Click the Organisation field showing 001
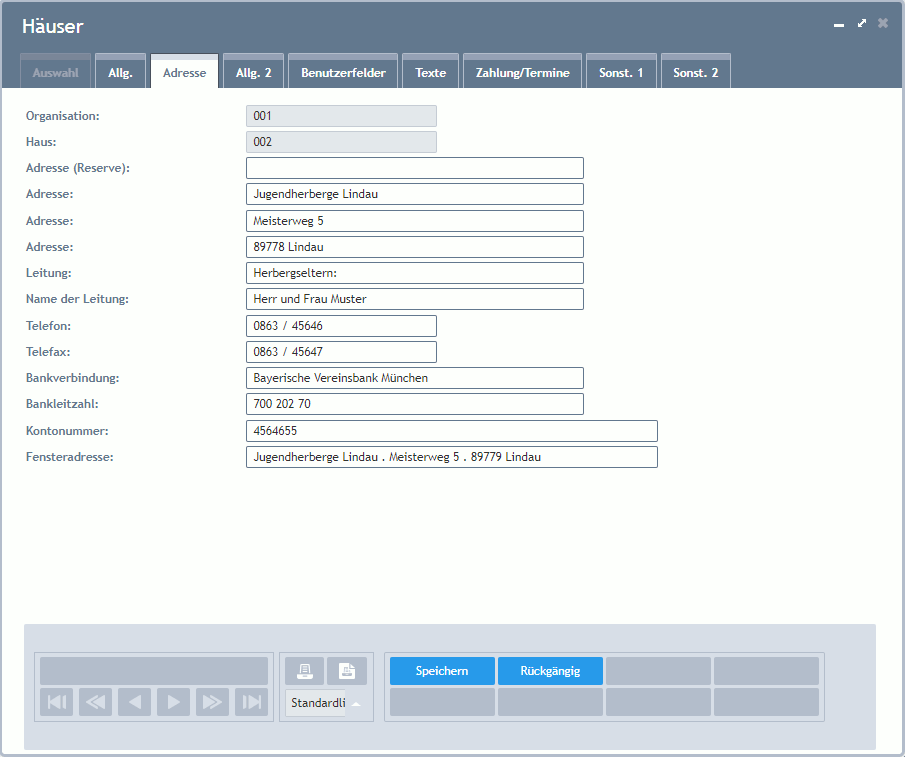This screenshot has height=757, width=905. pyautogui.click(x=341, y=116)
